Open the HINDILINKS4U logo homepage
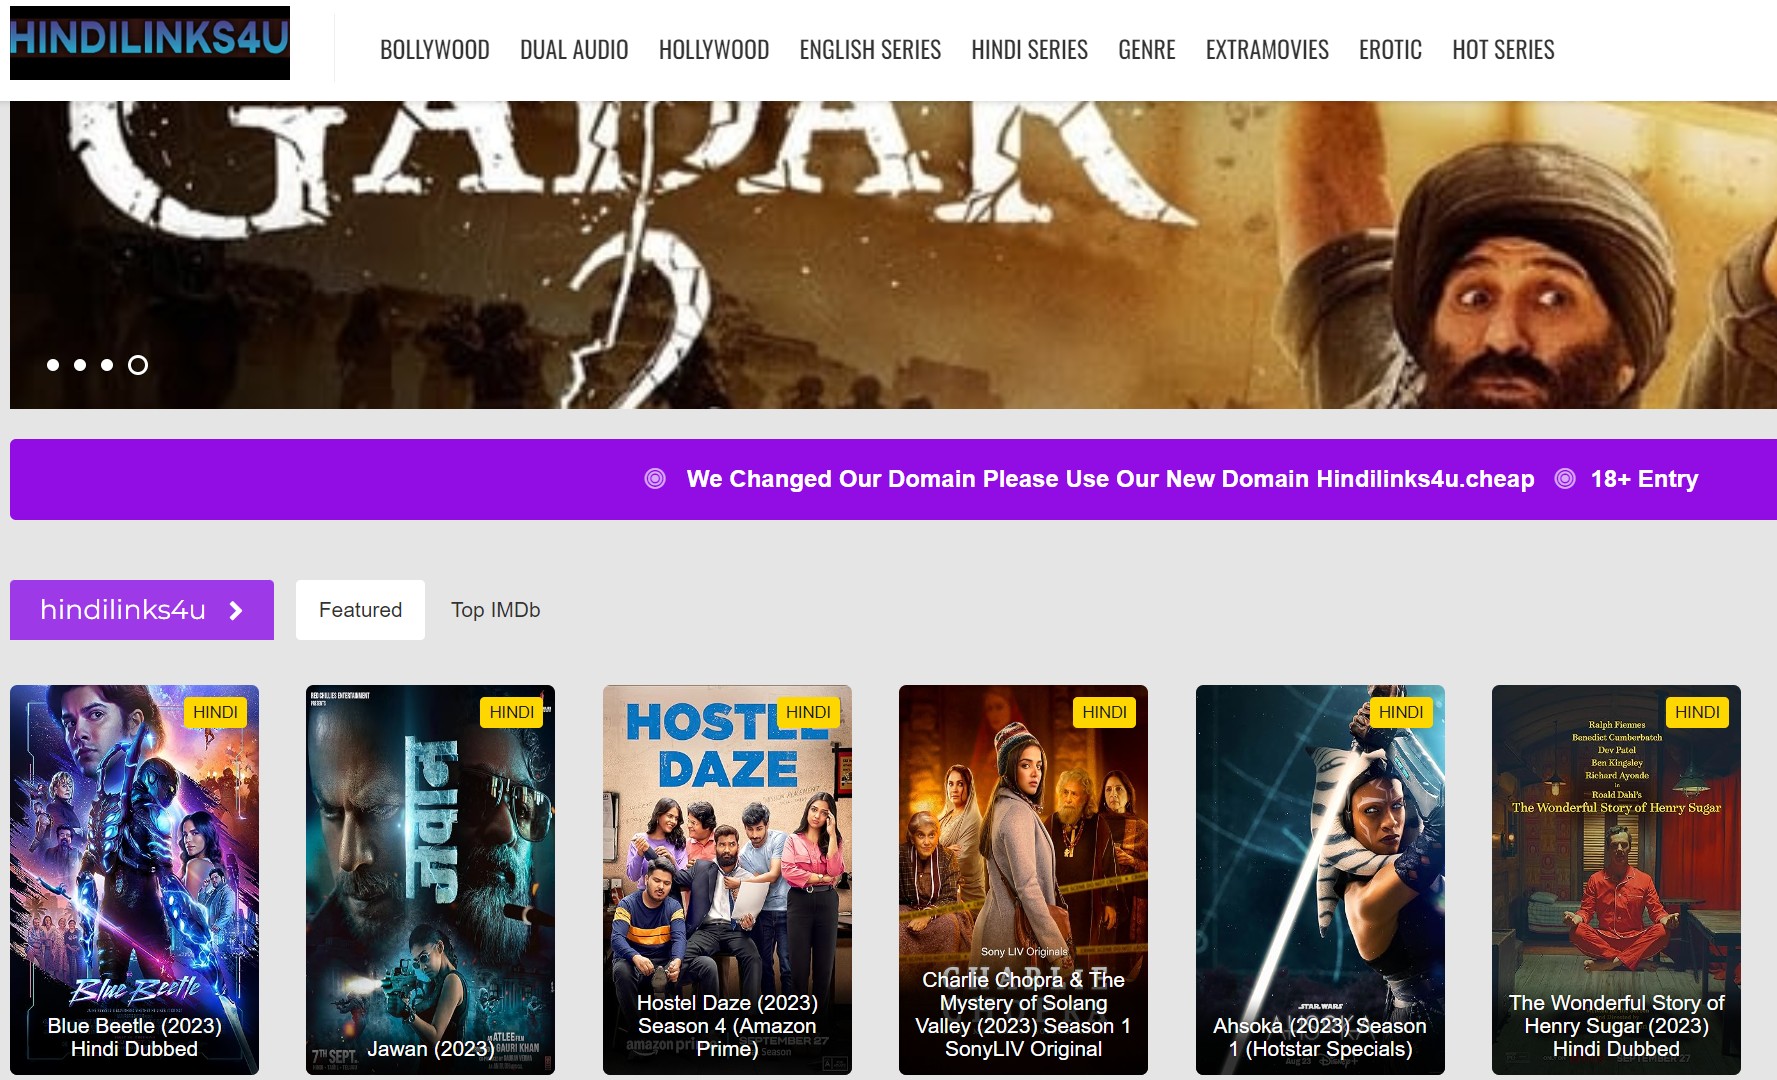The image size is (1777, 1080). pyautogui.click(x=150, y=43)
